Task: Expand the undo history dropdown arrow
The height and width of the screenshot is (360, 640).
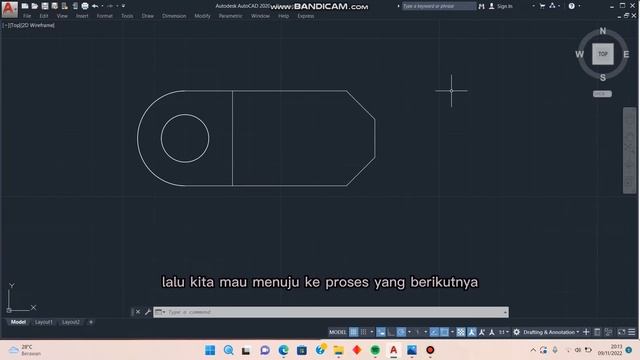Action: coord(102,6)
